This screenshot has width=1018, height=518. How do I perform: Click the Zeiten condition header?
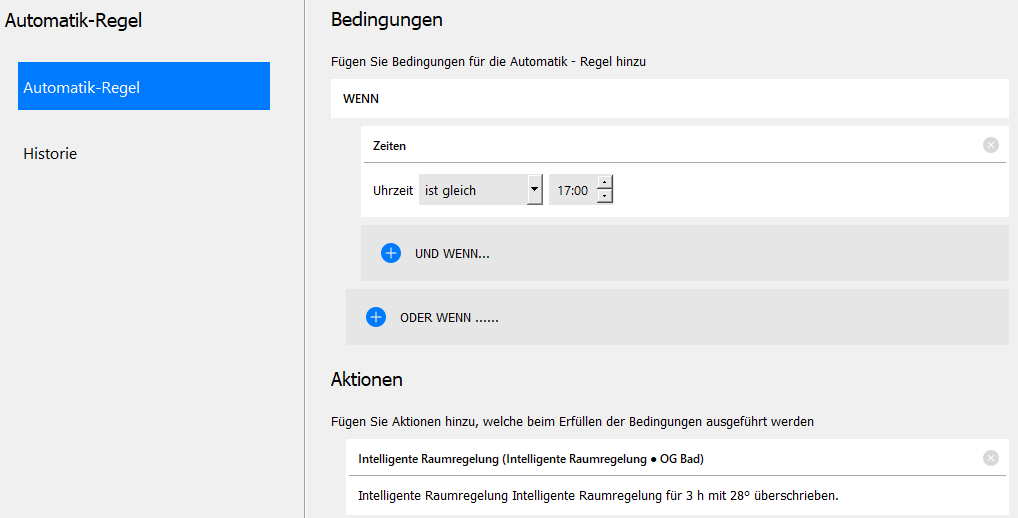[390, 146]
